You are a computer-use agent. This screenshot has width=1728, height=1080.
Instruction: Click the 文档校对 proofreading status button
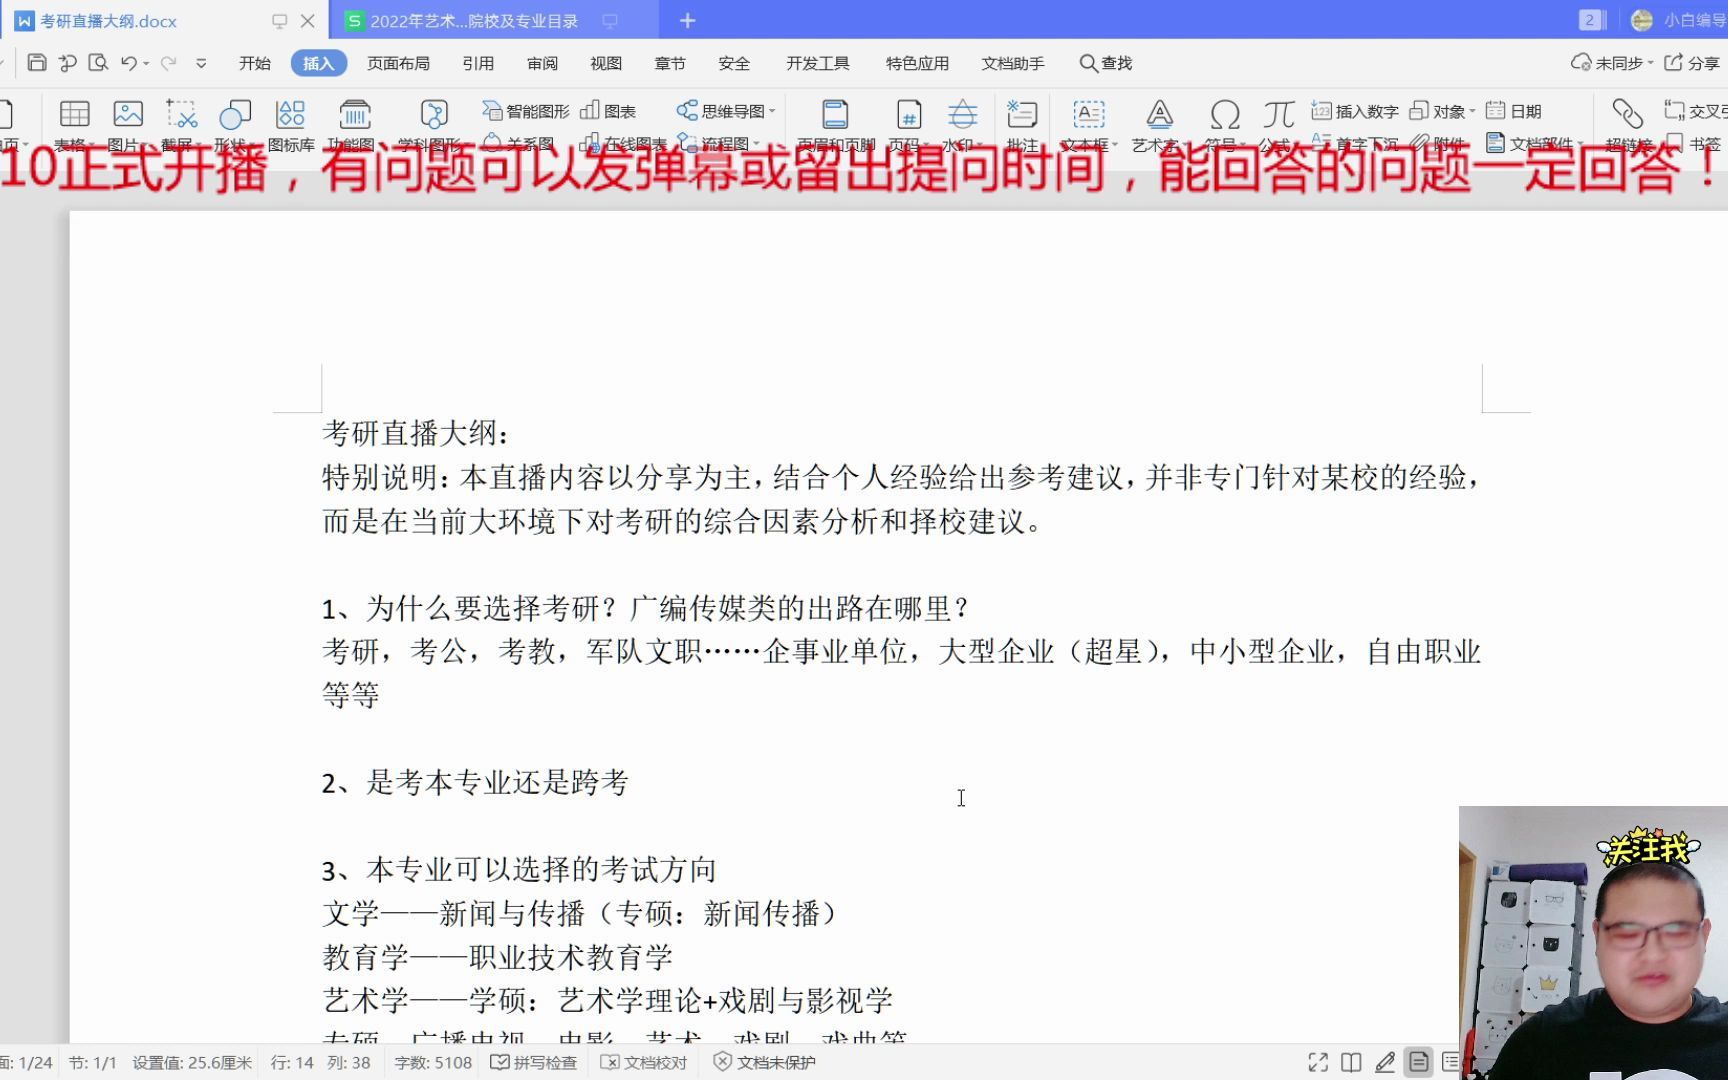(x=644, y=1062)
